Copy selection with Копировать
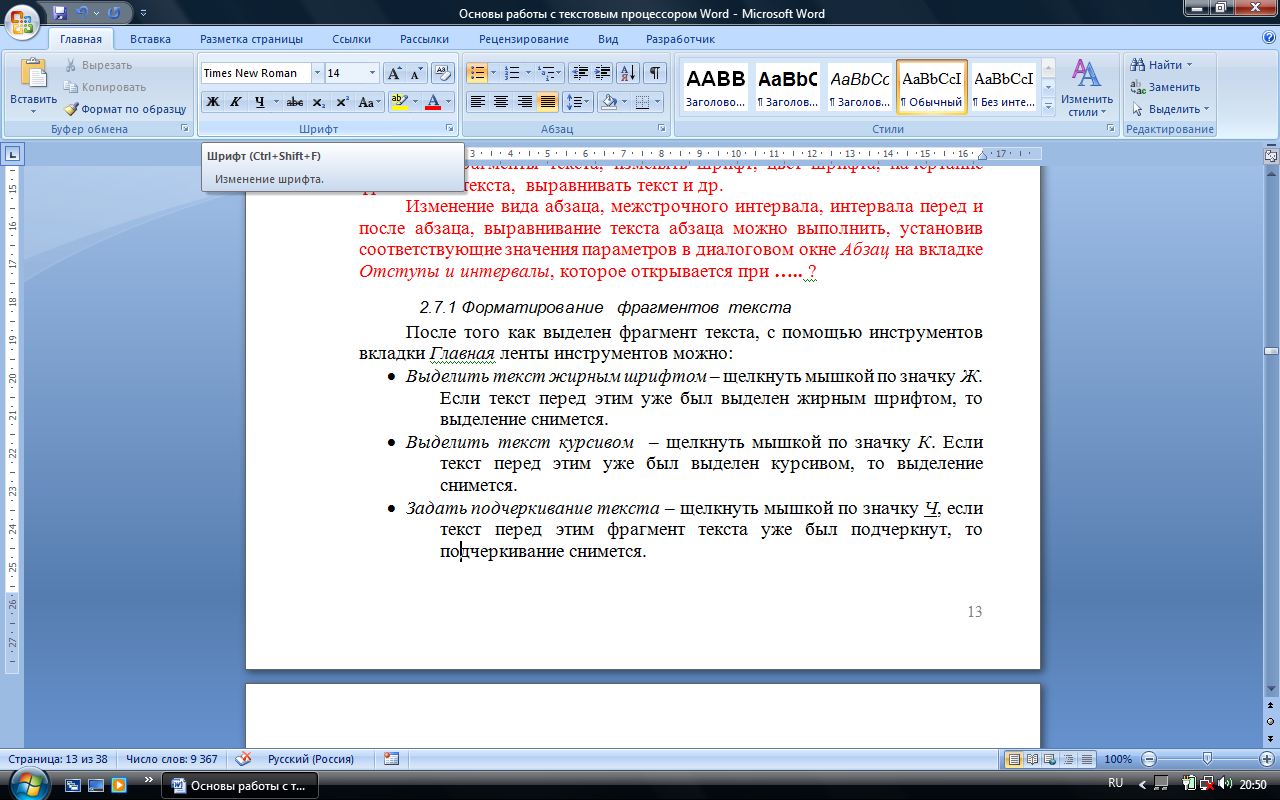Viewport: 1280px width, 800px height. pos(104,87)
